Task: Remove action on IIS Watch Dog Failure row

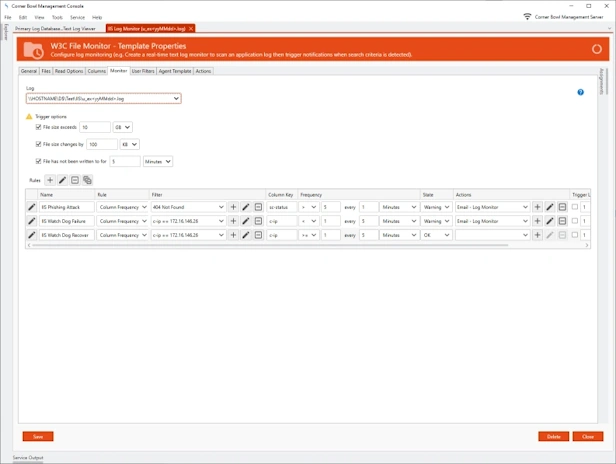Action: [562, 221]
